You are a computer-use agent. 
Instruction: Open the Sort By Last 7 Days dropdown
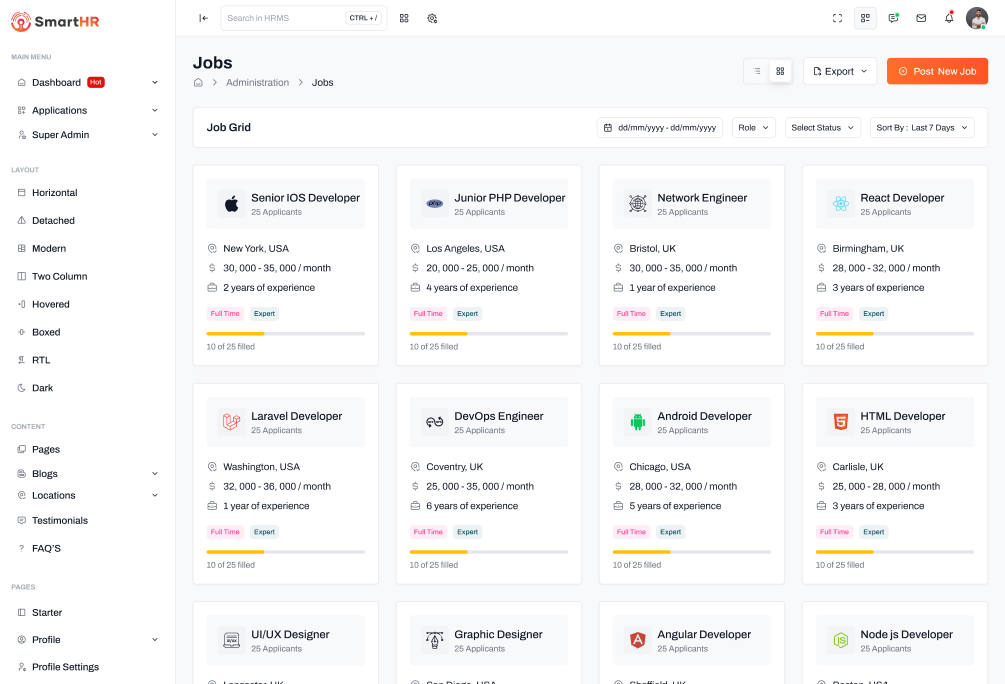[x=921, y=128]
